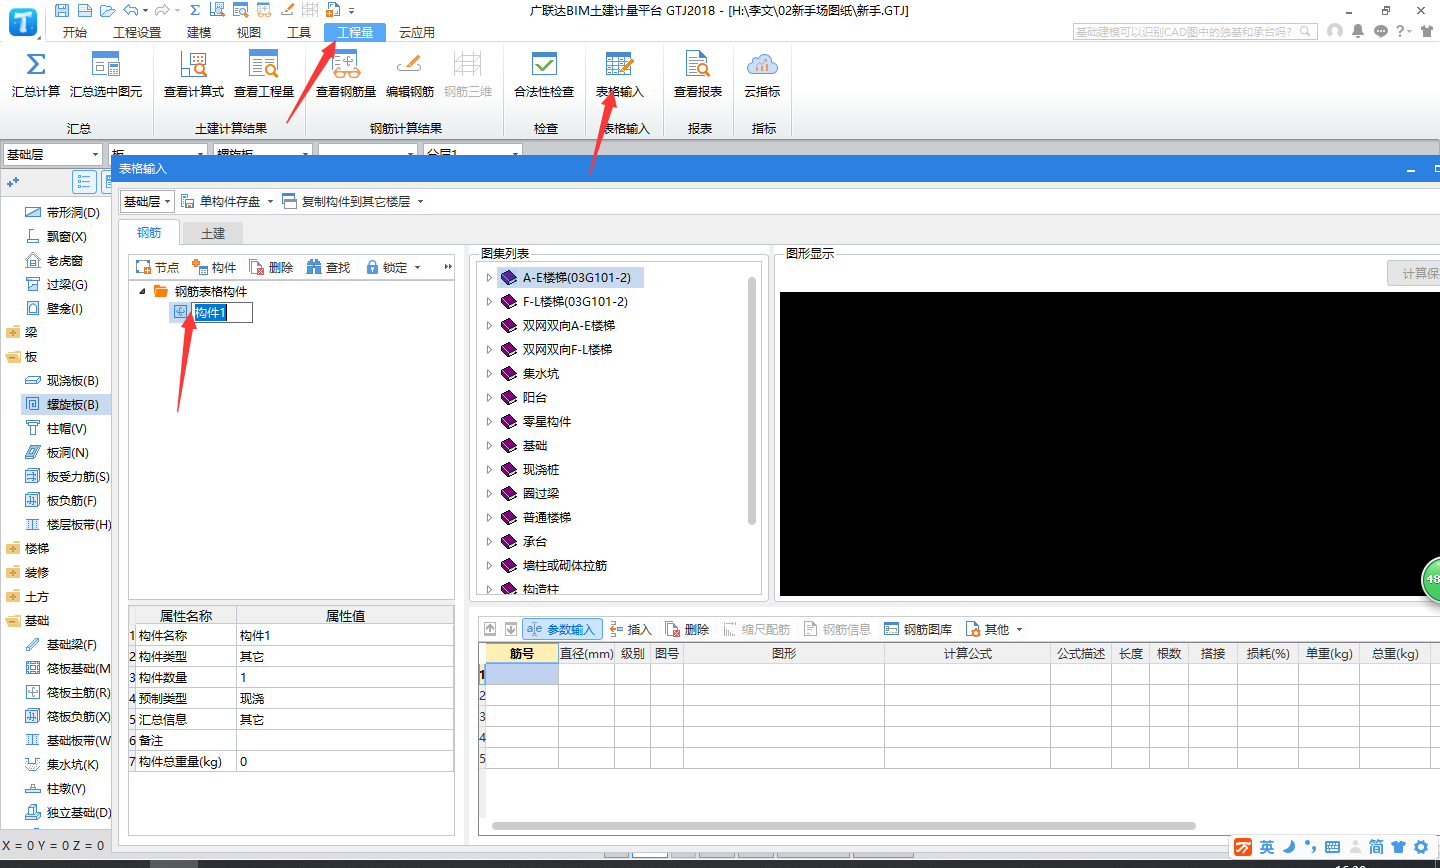Click the atlas list vertical scrollbar

pyautogui.click(x=752, y=400)
